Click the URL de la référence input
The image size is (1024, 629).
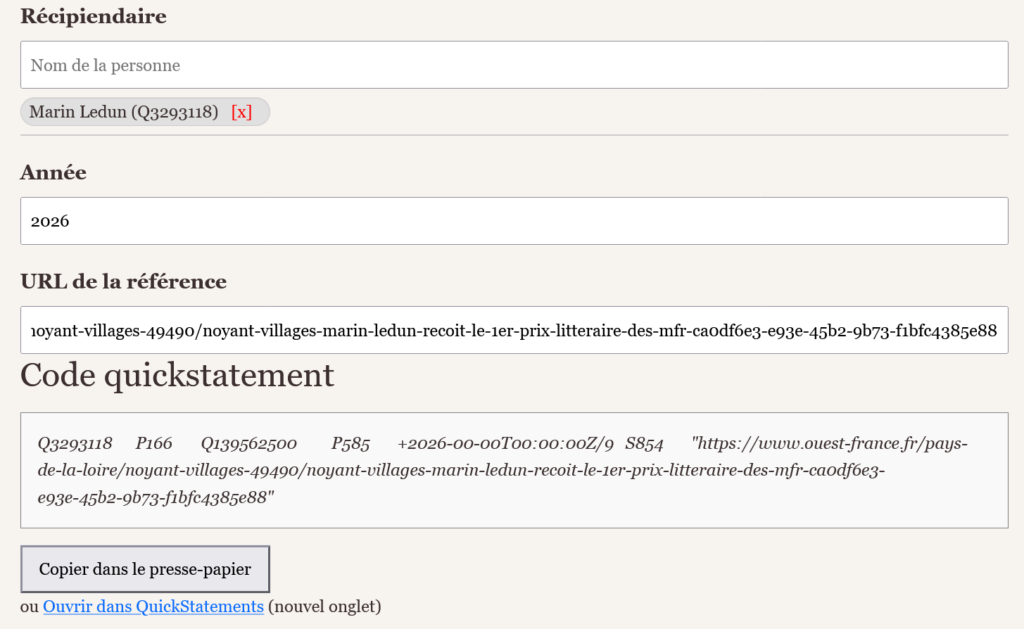coord(513,330)
